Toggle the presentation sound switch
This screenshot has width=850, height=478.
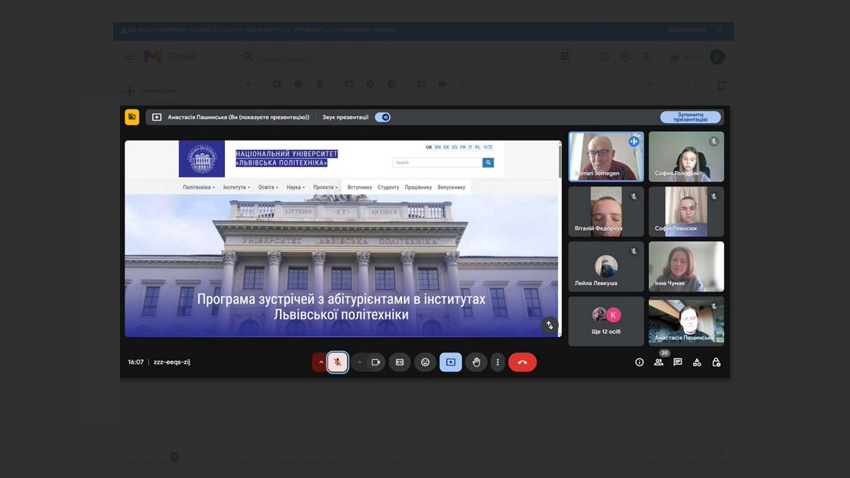tap(383, 117)
